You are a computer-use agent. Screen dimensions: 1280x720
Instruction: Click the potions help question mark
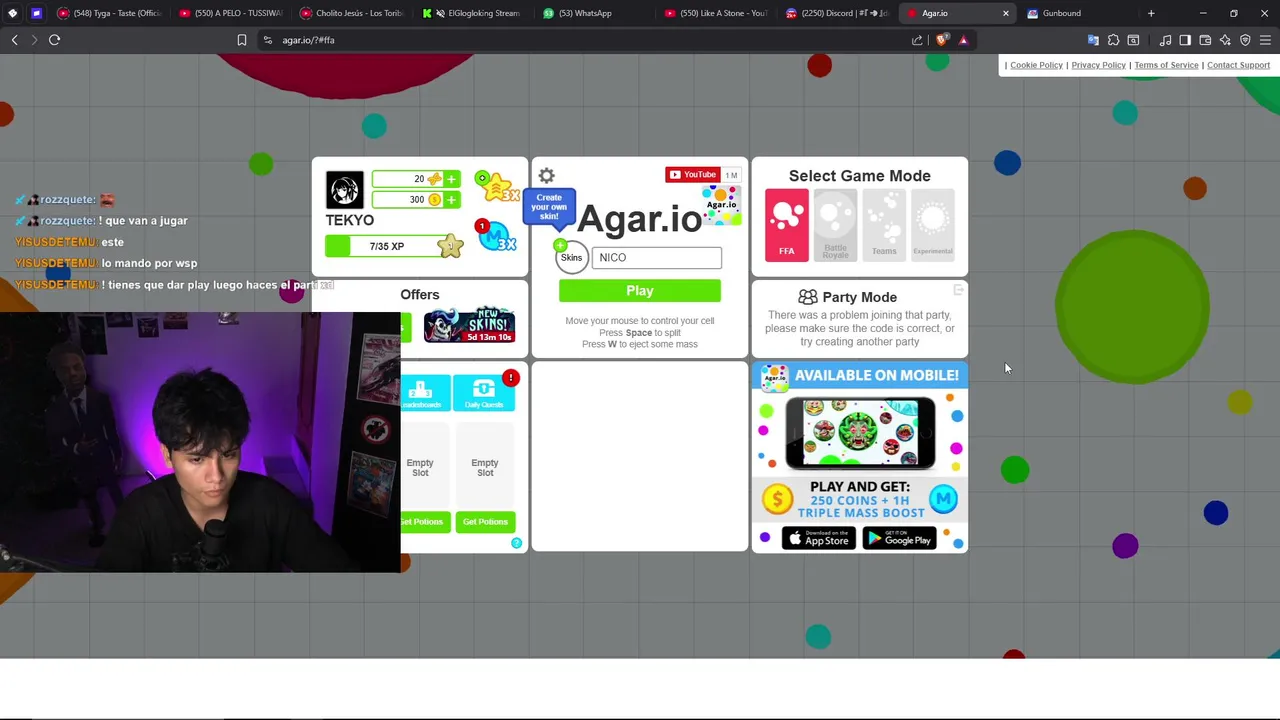pos(516,543)
